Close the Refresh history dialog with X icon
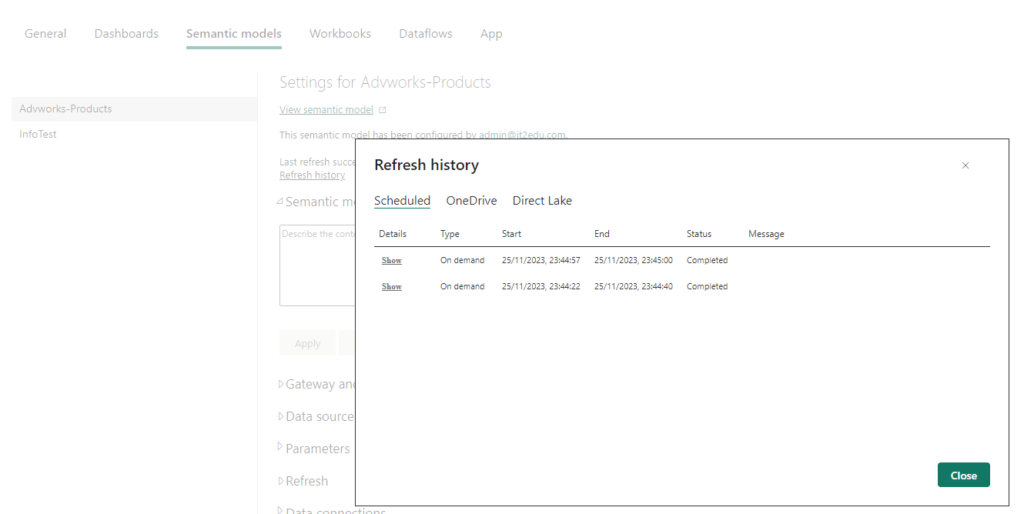The height and width of the screenshot is (514, 1024). click(965, 166)
